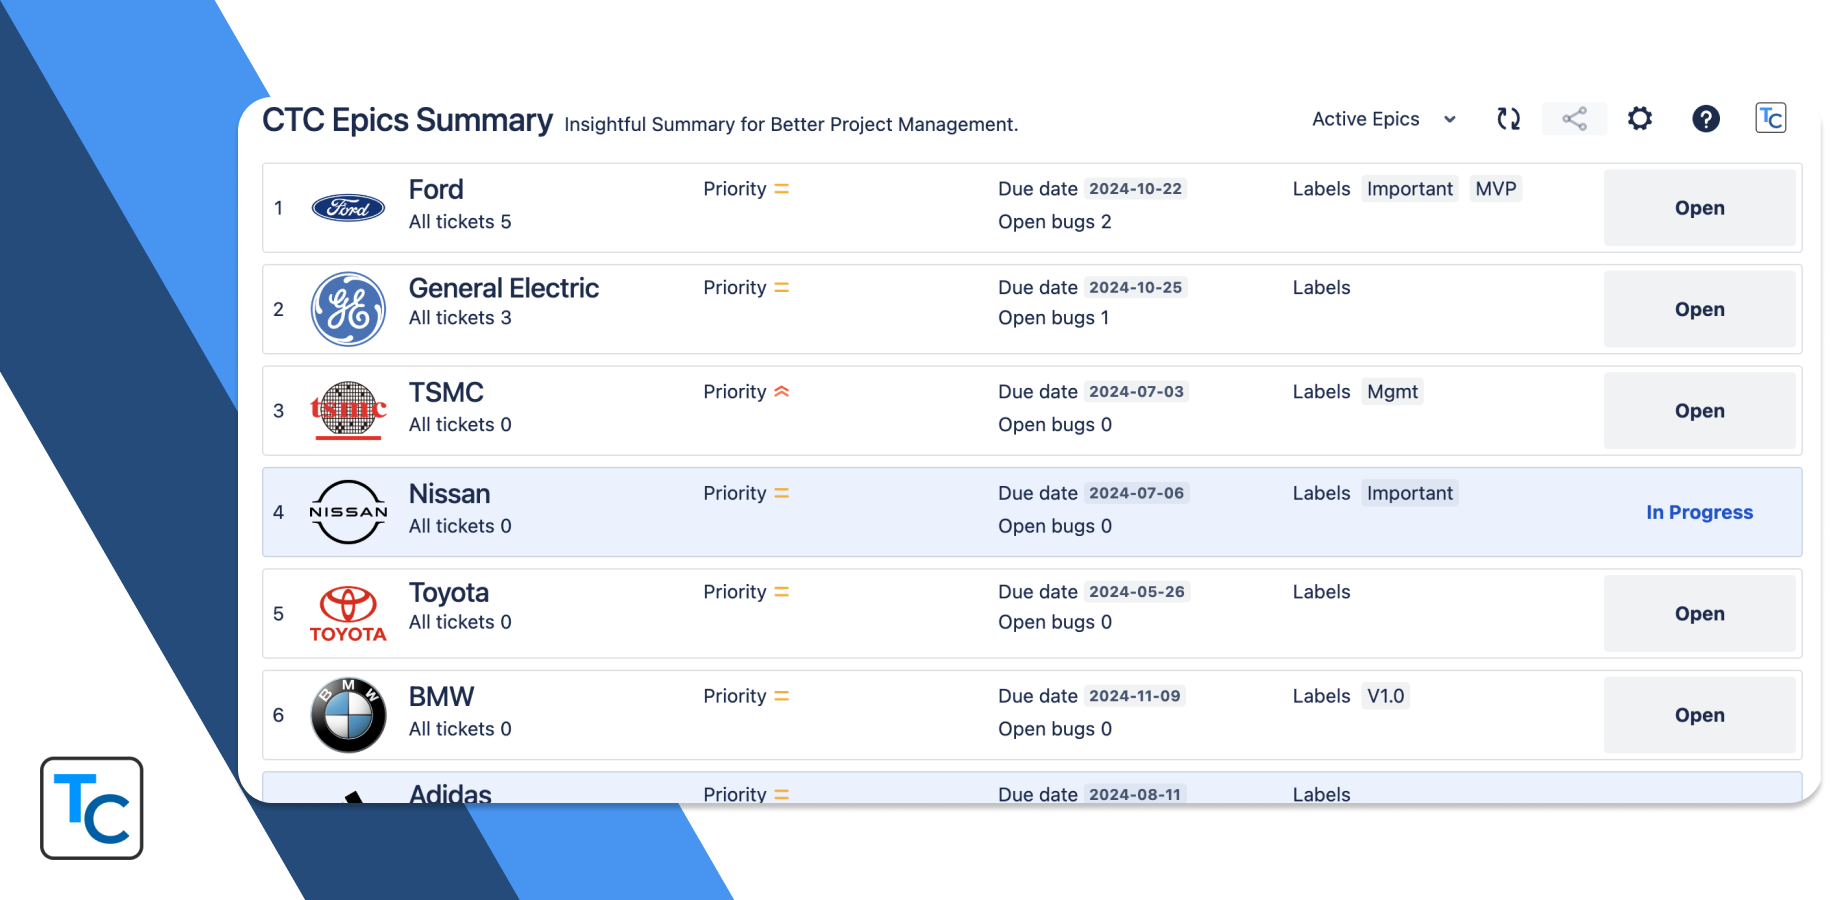
Task: Click the Open status button for Toyota
Action: click(1700, 614)
